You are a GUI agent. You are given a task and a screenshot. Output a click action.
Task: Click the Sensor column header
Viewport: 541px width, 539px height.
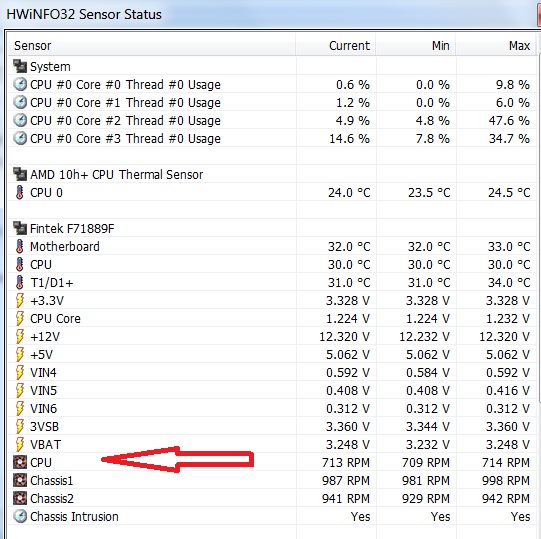(151, 45)
